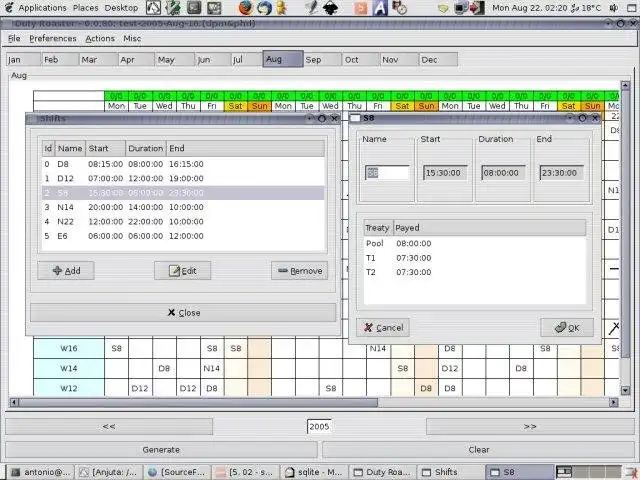Screen dimensions: 640x480
Task: Open the Anjuta letter-A launcher icon
Action: point(380,8)
